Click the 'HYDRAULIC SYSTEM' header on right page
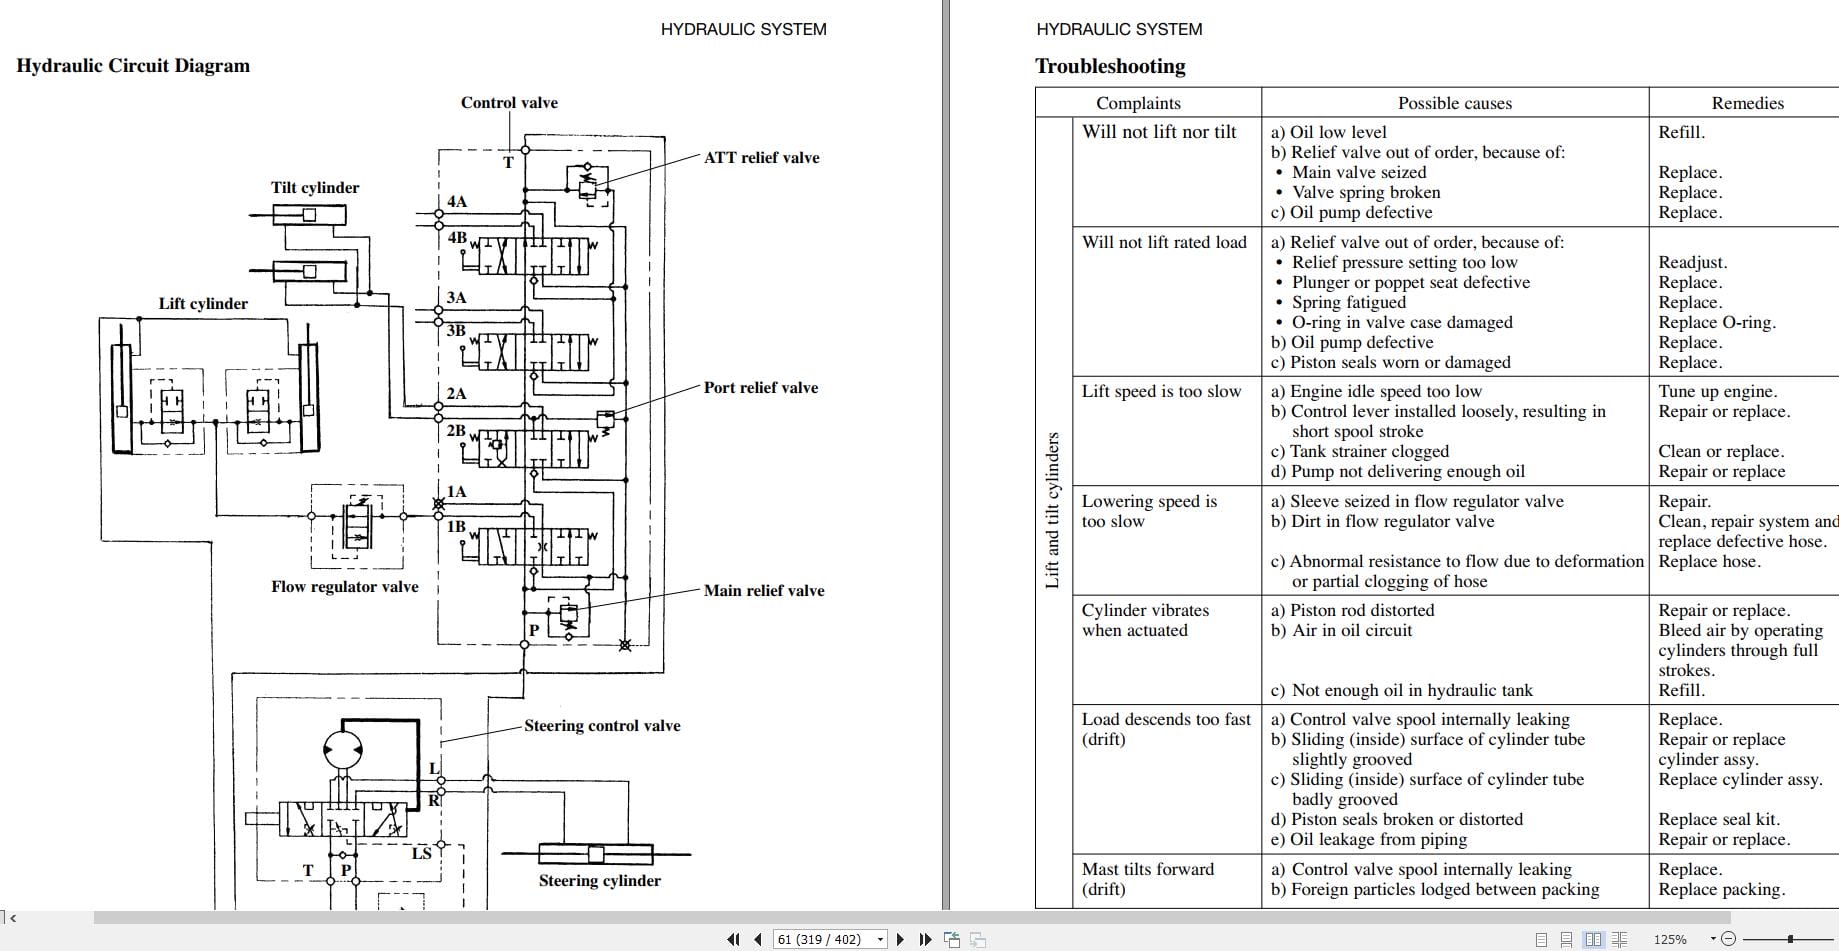Viewport: 1839px width, 951px height. click(x=1119, y=29)
